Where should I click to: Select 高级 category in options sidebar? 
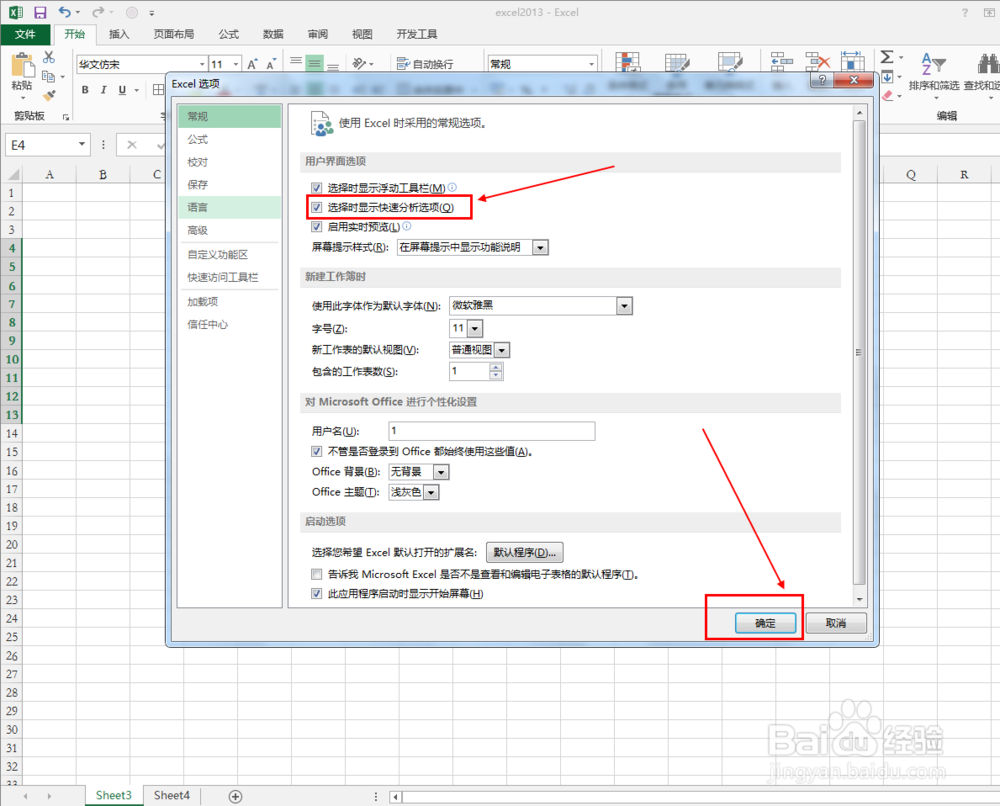230,230
